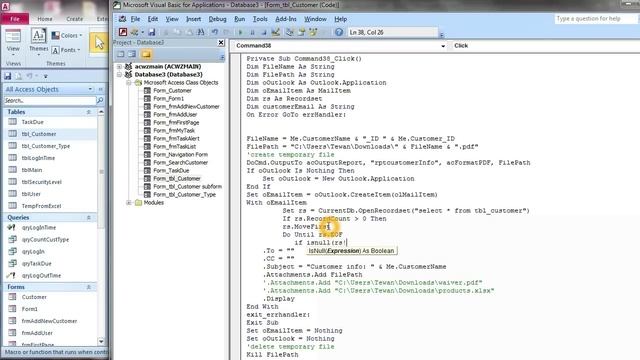Click View Code icon in Project pane
Image resolution: width=640 pixels, height=360 pixels.
(121, 54)
